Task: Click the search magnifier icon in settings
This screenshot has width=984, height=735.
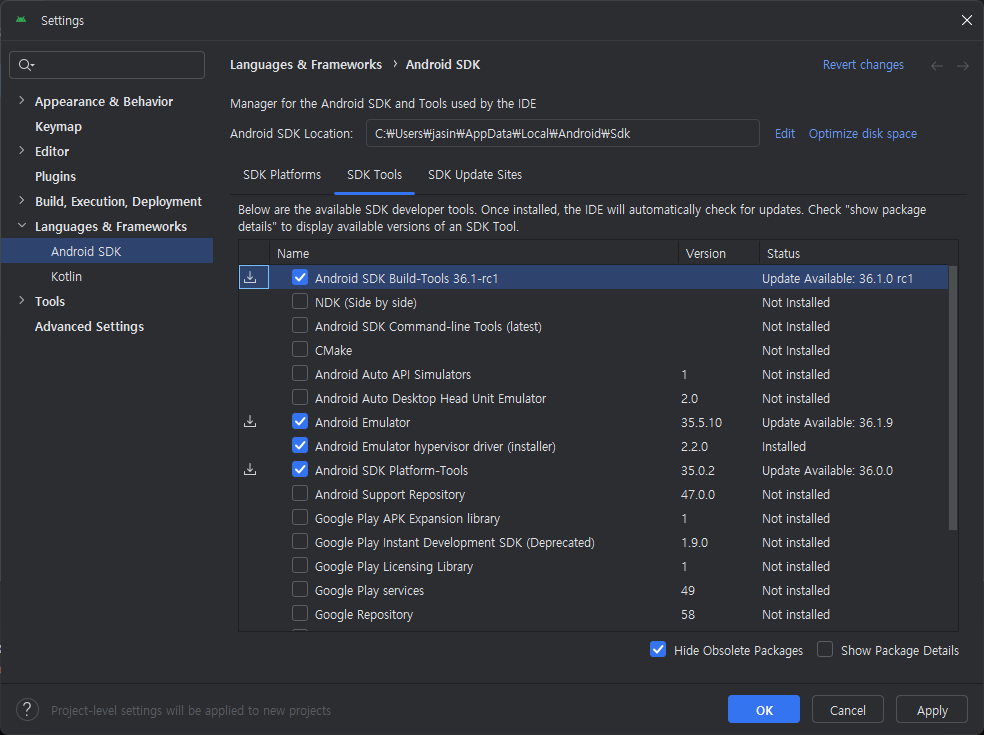Action: click(x=26, y=65)
